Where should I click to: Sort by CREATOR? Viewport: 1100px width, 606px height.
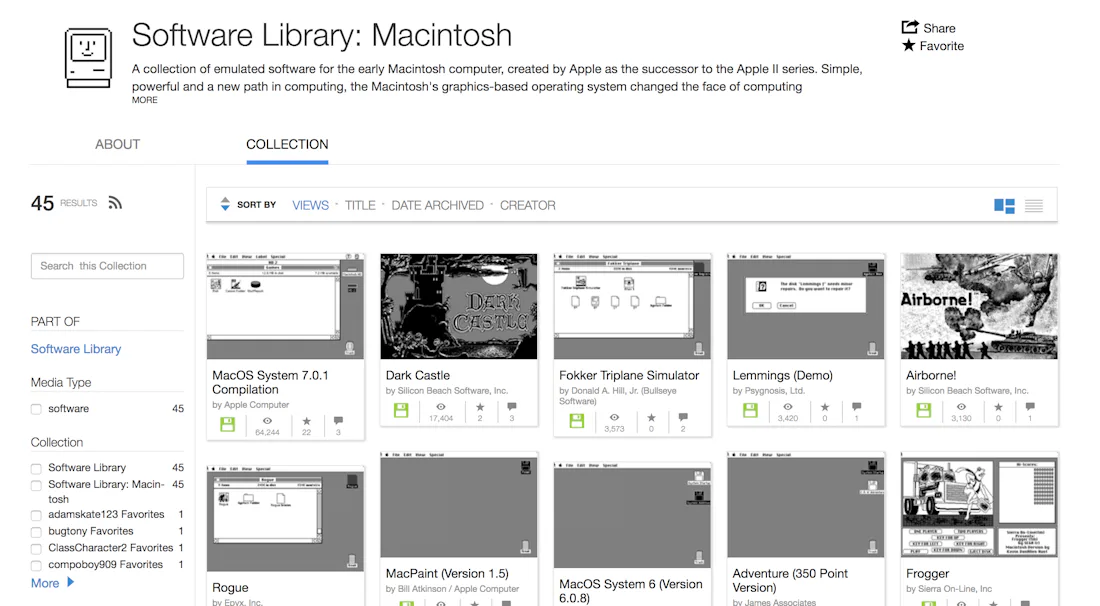(x=528, y=206)
